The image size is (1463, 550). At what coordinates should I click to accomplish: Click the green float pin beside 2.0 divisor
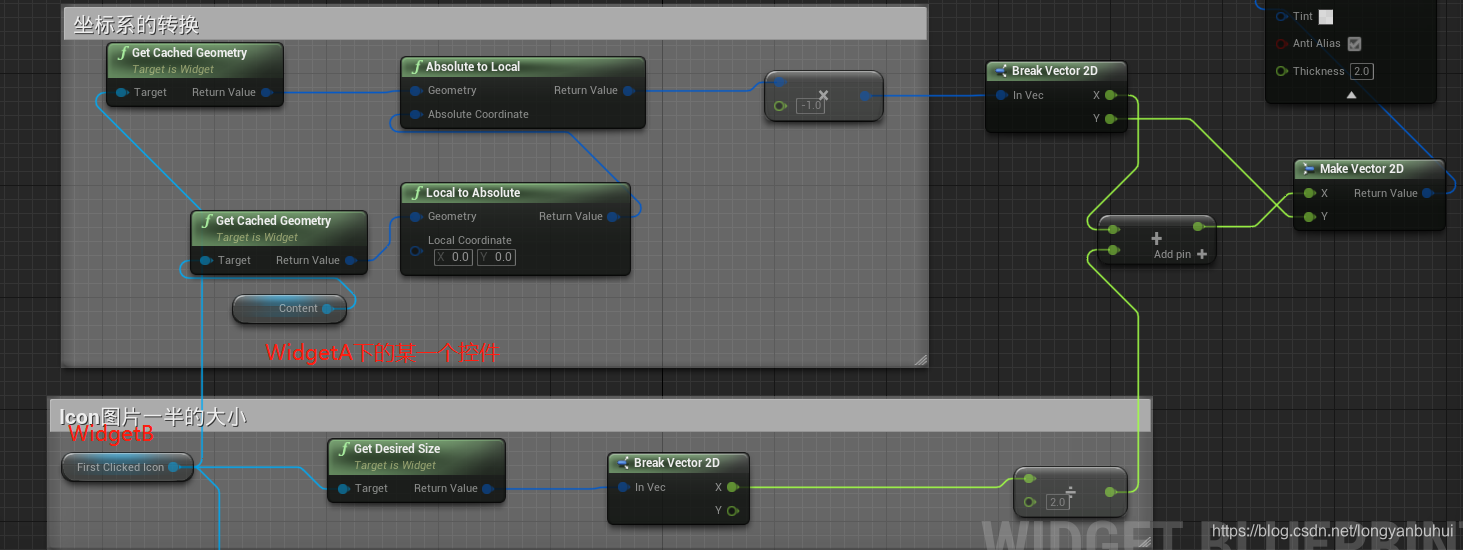click(x=1031, y=502)
